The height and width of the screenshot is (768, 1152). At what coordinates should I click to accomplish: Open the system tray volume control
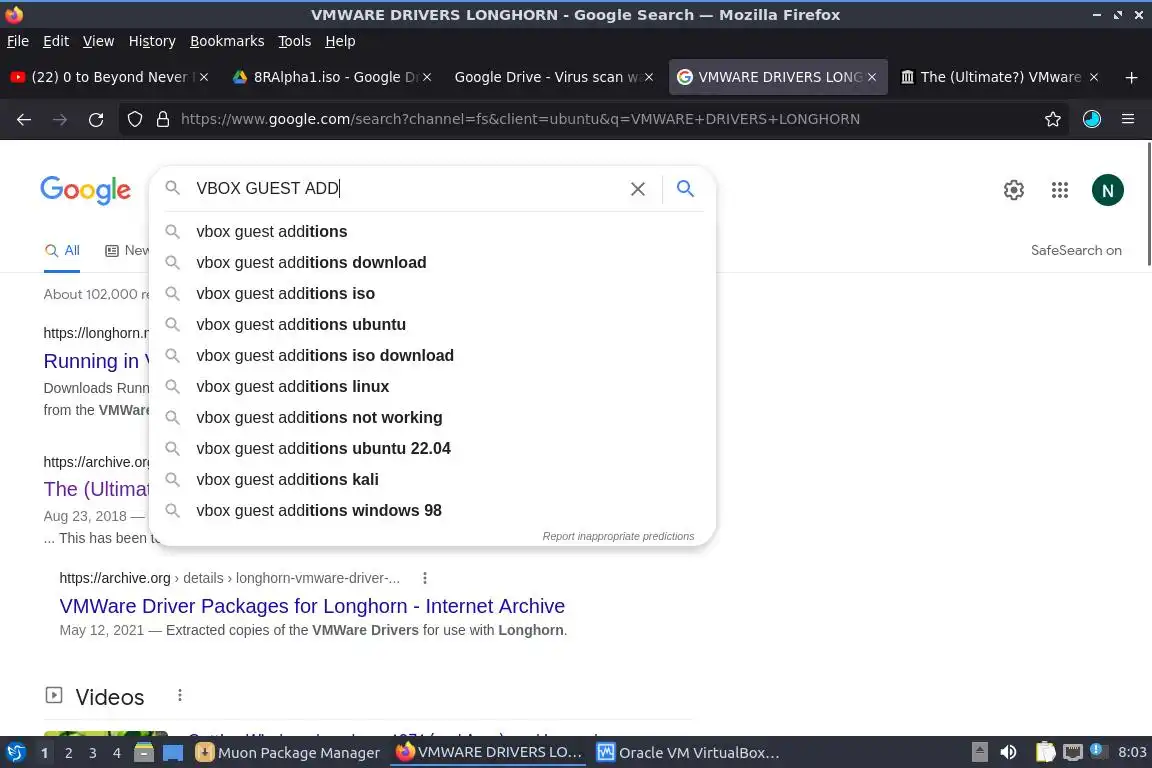pyautogui.click(x=1008, y=753)
